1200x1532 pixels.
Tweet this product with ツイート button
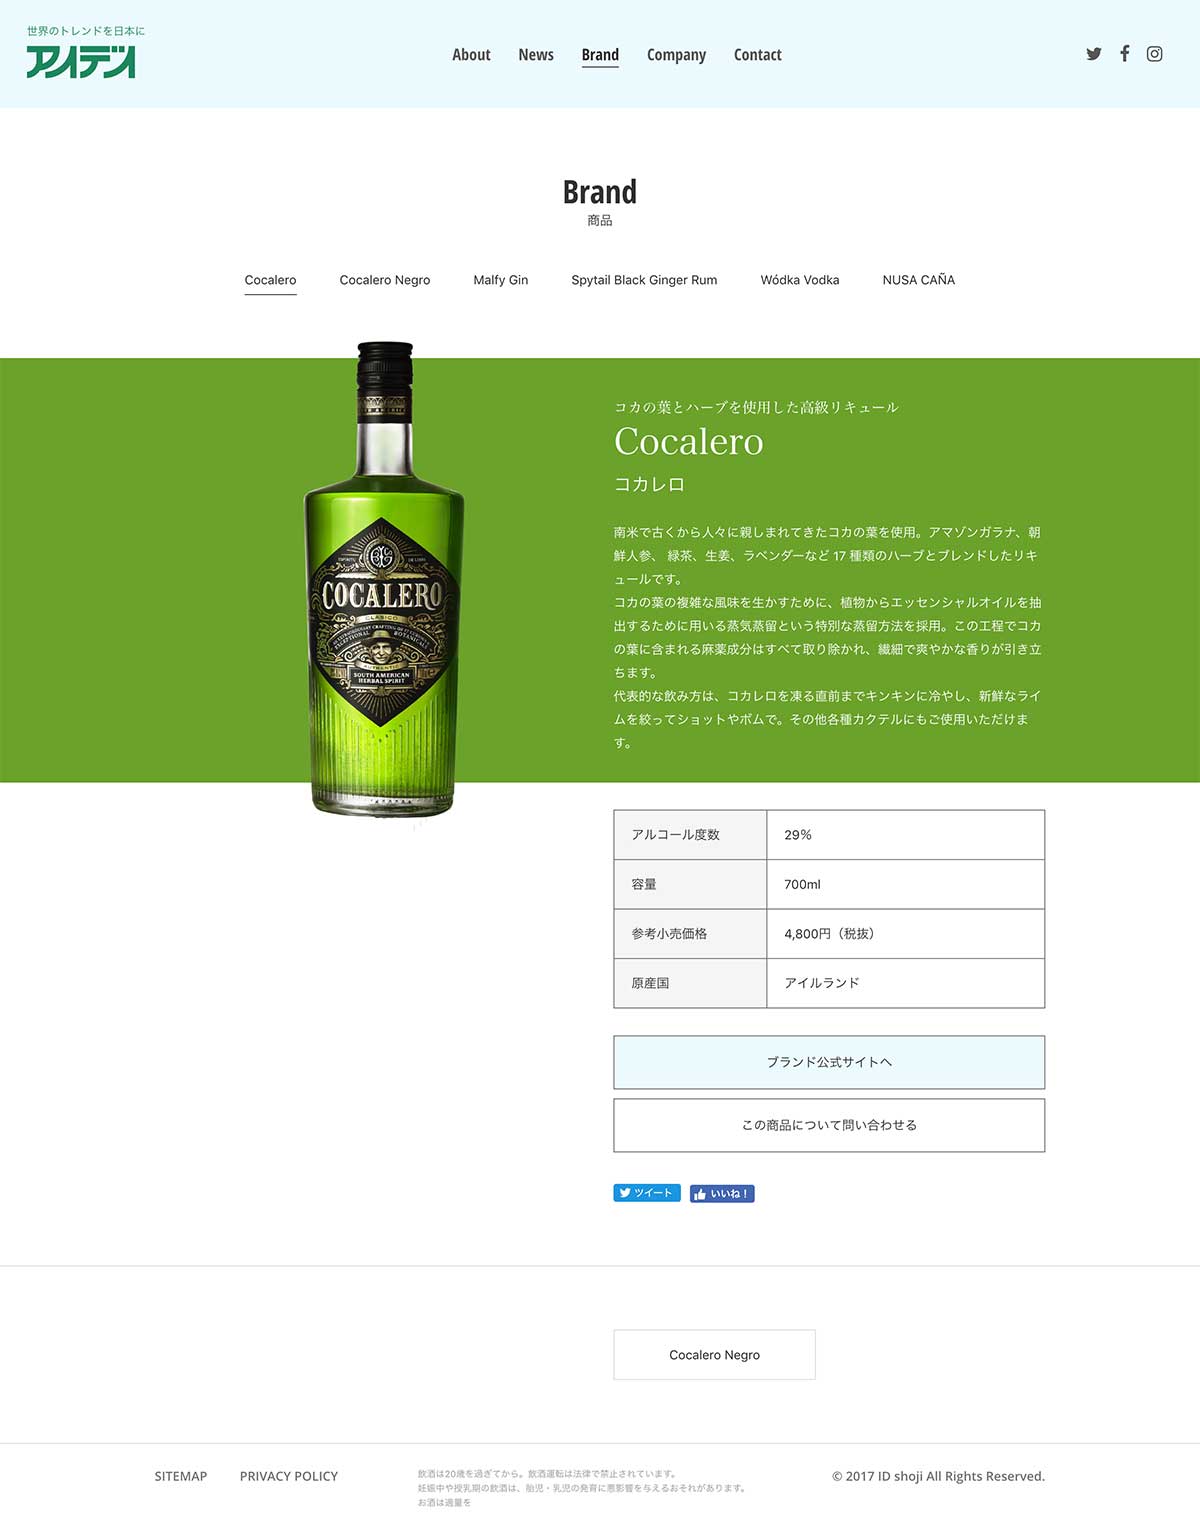tap(647, 1193)
